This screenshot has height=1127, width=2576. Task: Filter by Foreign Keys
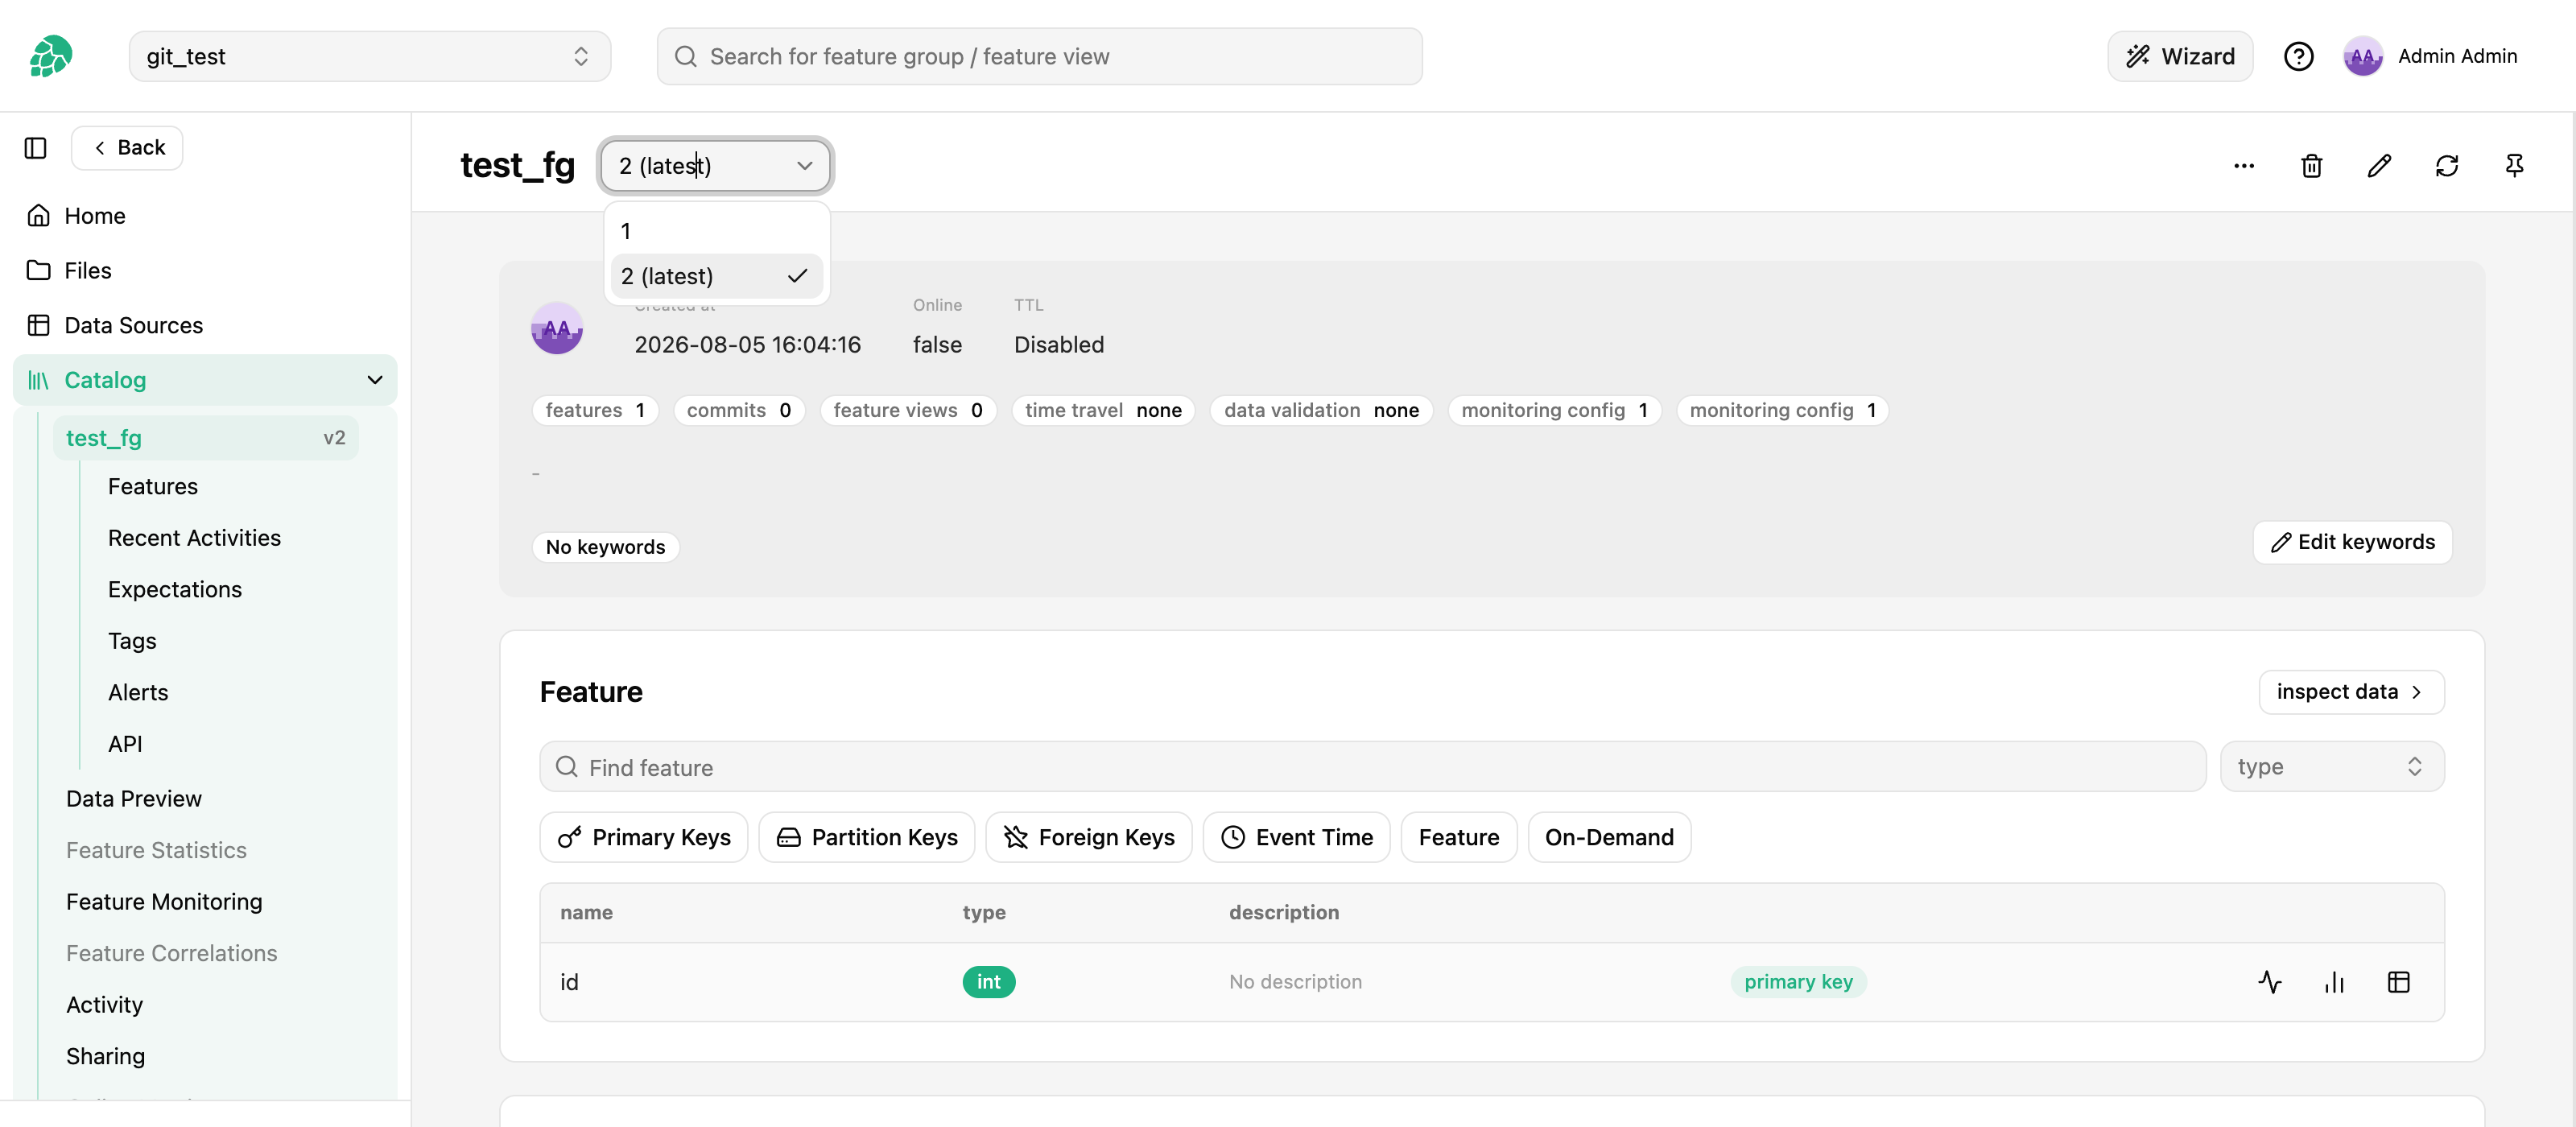1088,837
